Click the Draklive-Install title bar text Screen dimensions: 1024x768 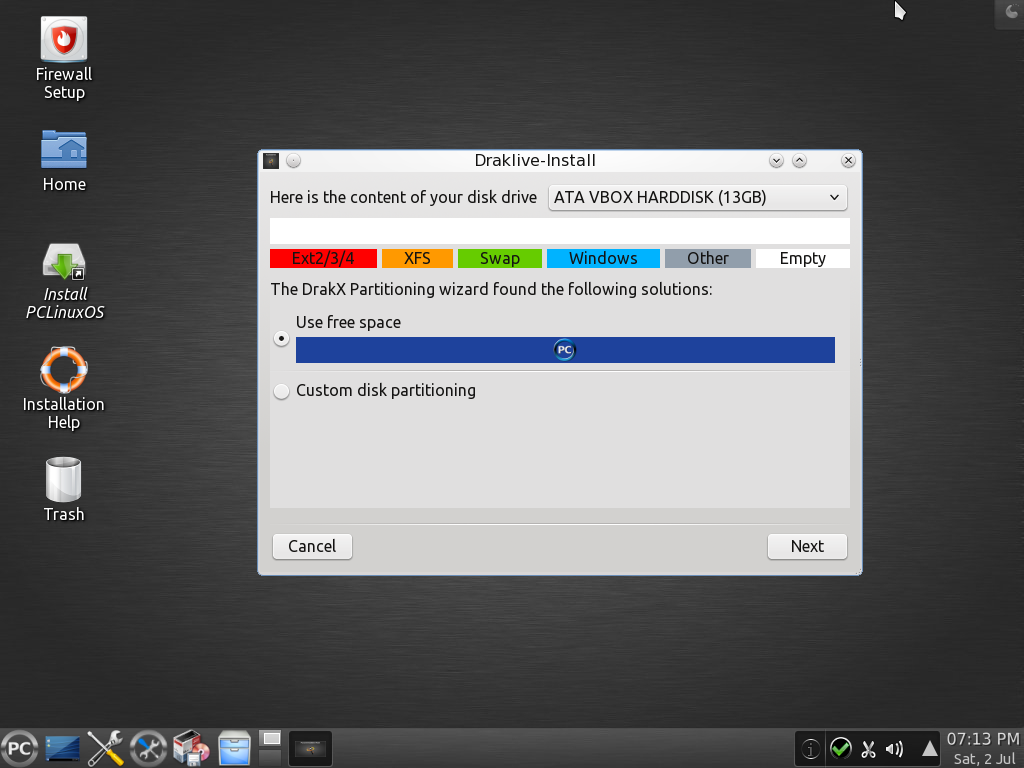[x=535, y=161]
